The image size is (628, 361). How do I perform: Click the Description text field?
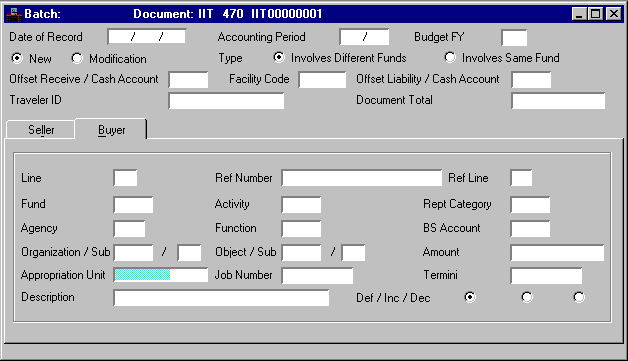click(221, 298)
